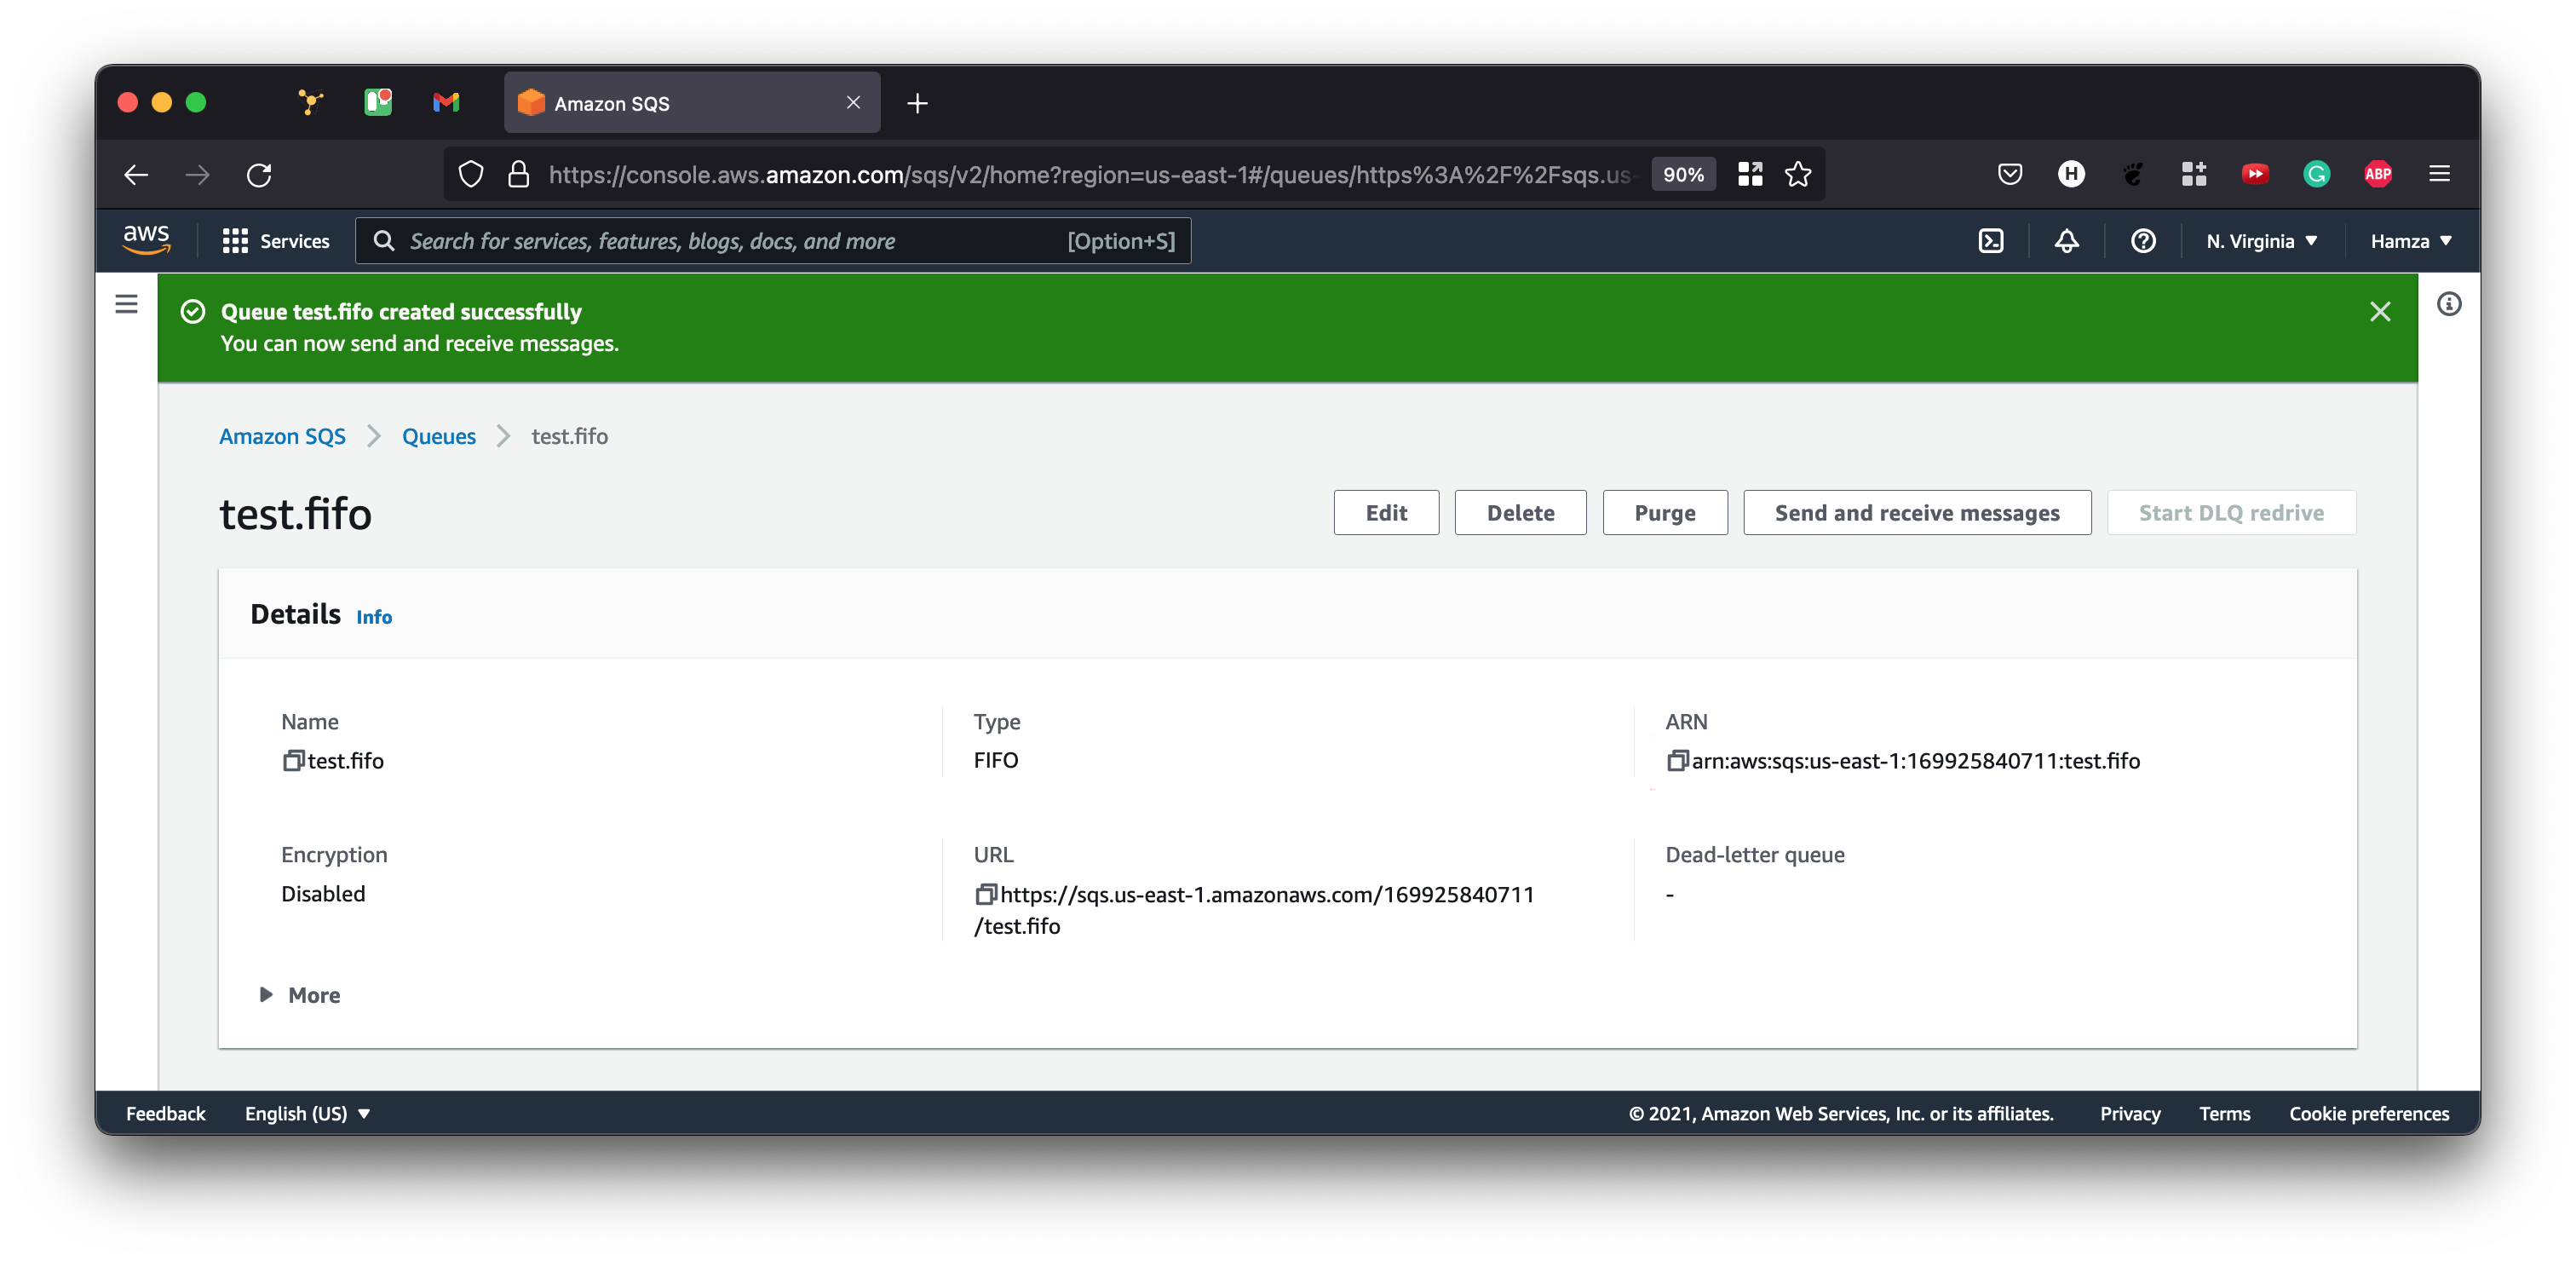
Task: Close the Amazon SQS tab
Action: (x=853, y=102)
